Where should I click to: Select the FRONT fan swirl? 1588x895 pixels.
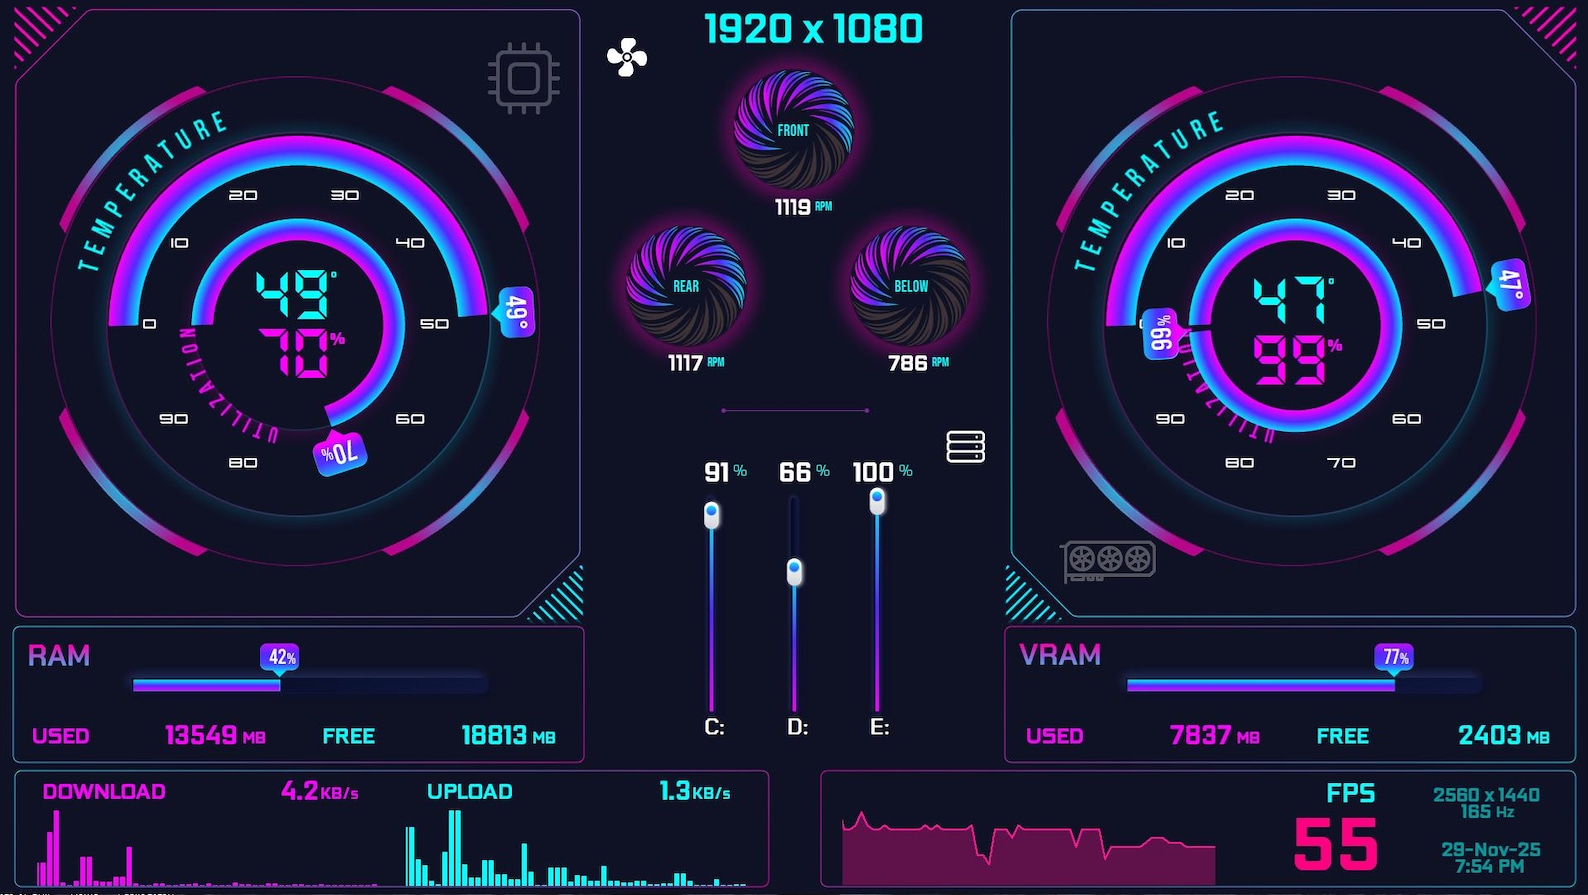click(794, 130)
